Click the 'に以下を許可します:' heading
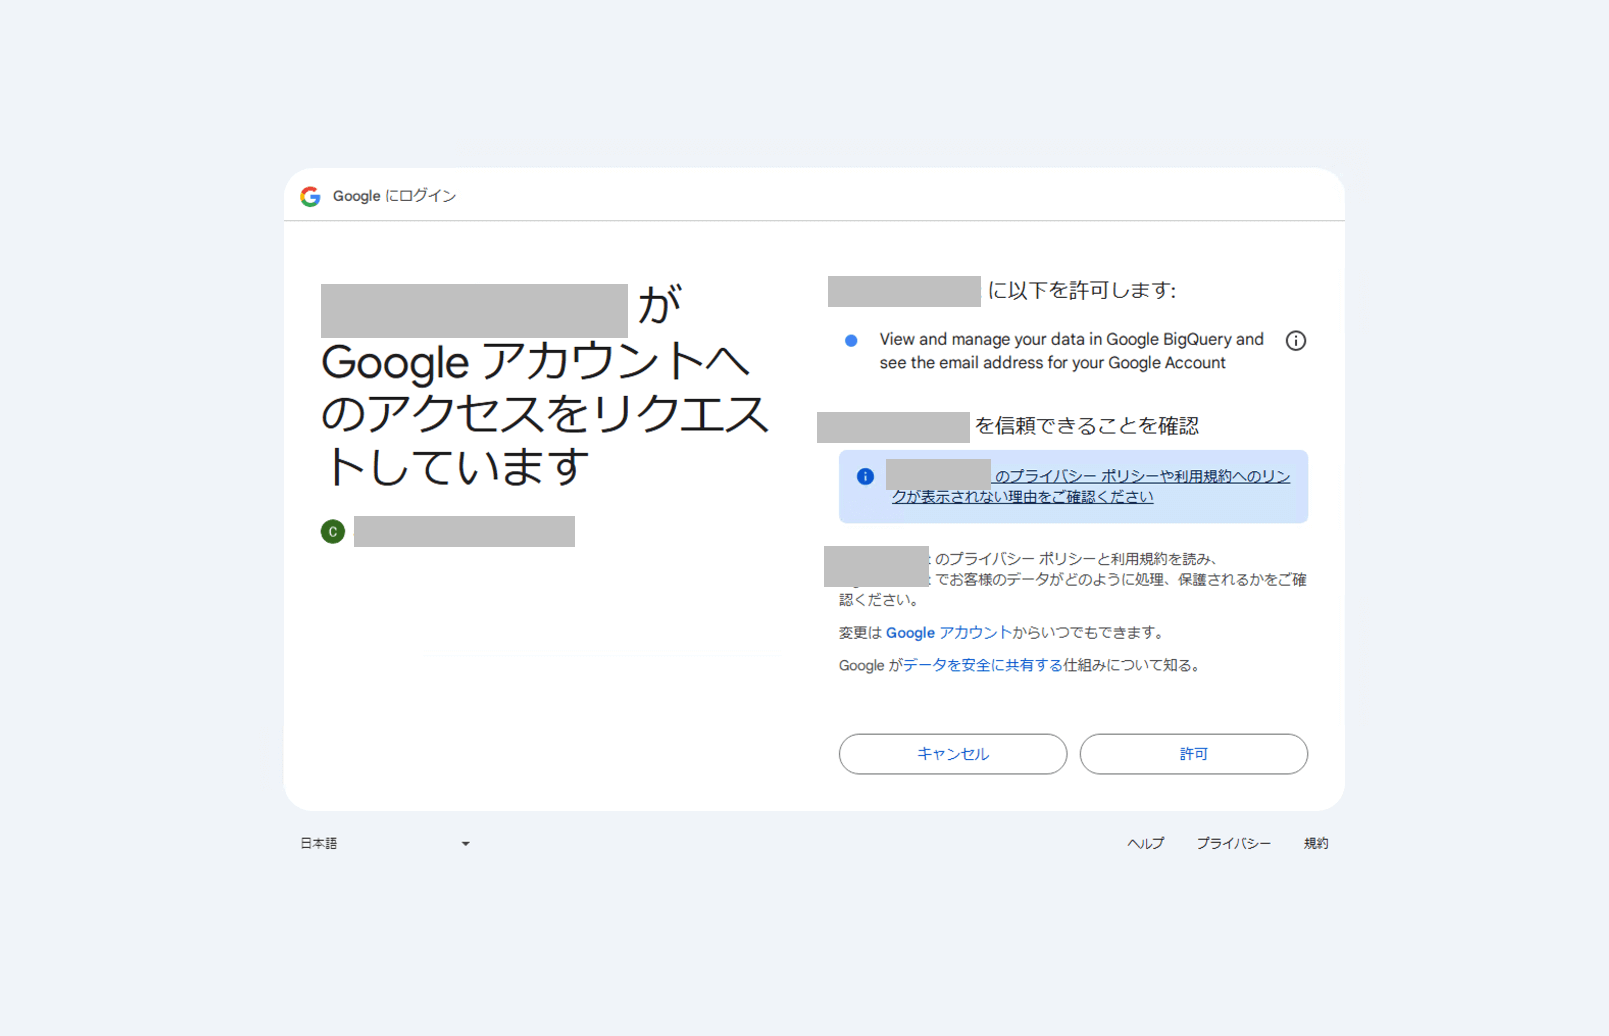Image resolution: width=1609 pixels, height=1036 pixels. pyautogui.click(x=1082, y=291)
